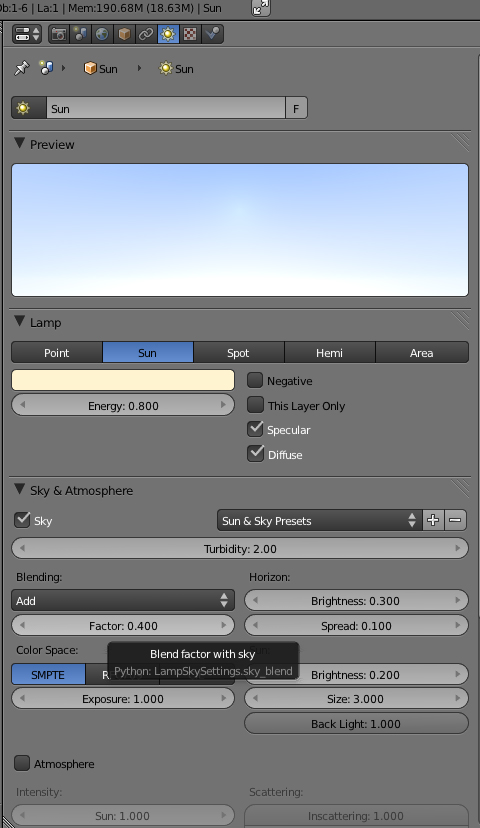Click the Turbidity 2.00 slider

click(240, 549)
